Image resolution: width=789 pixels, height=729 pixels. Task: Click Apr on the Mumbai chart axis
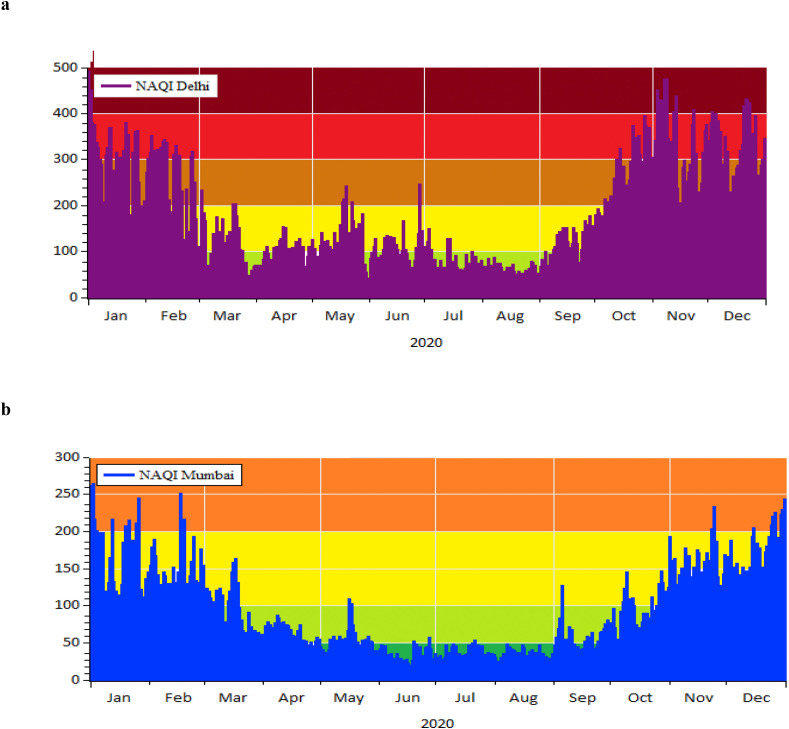pyautogui.click(x=292, y=698)
